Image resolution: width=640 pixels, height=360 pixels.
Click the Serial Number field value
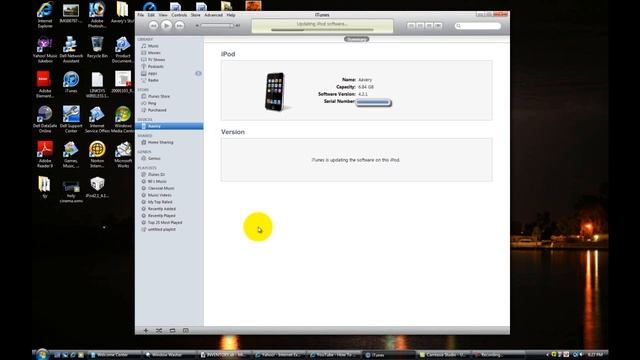[373, 102]
